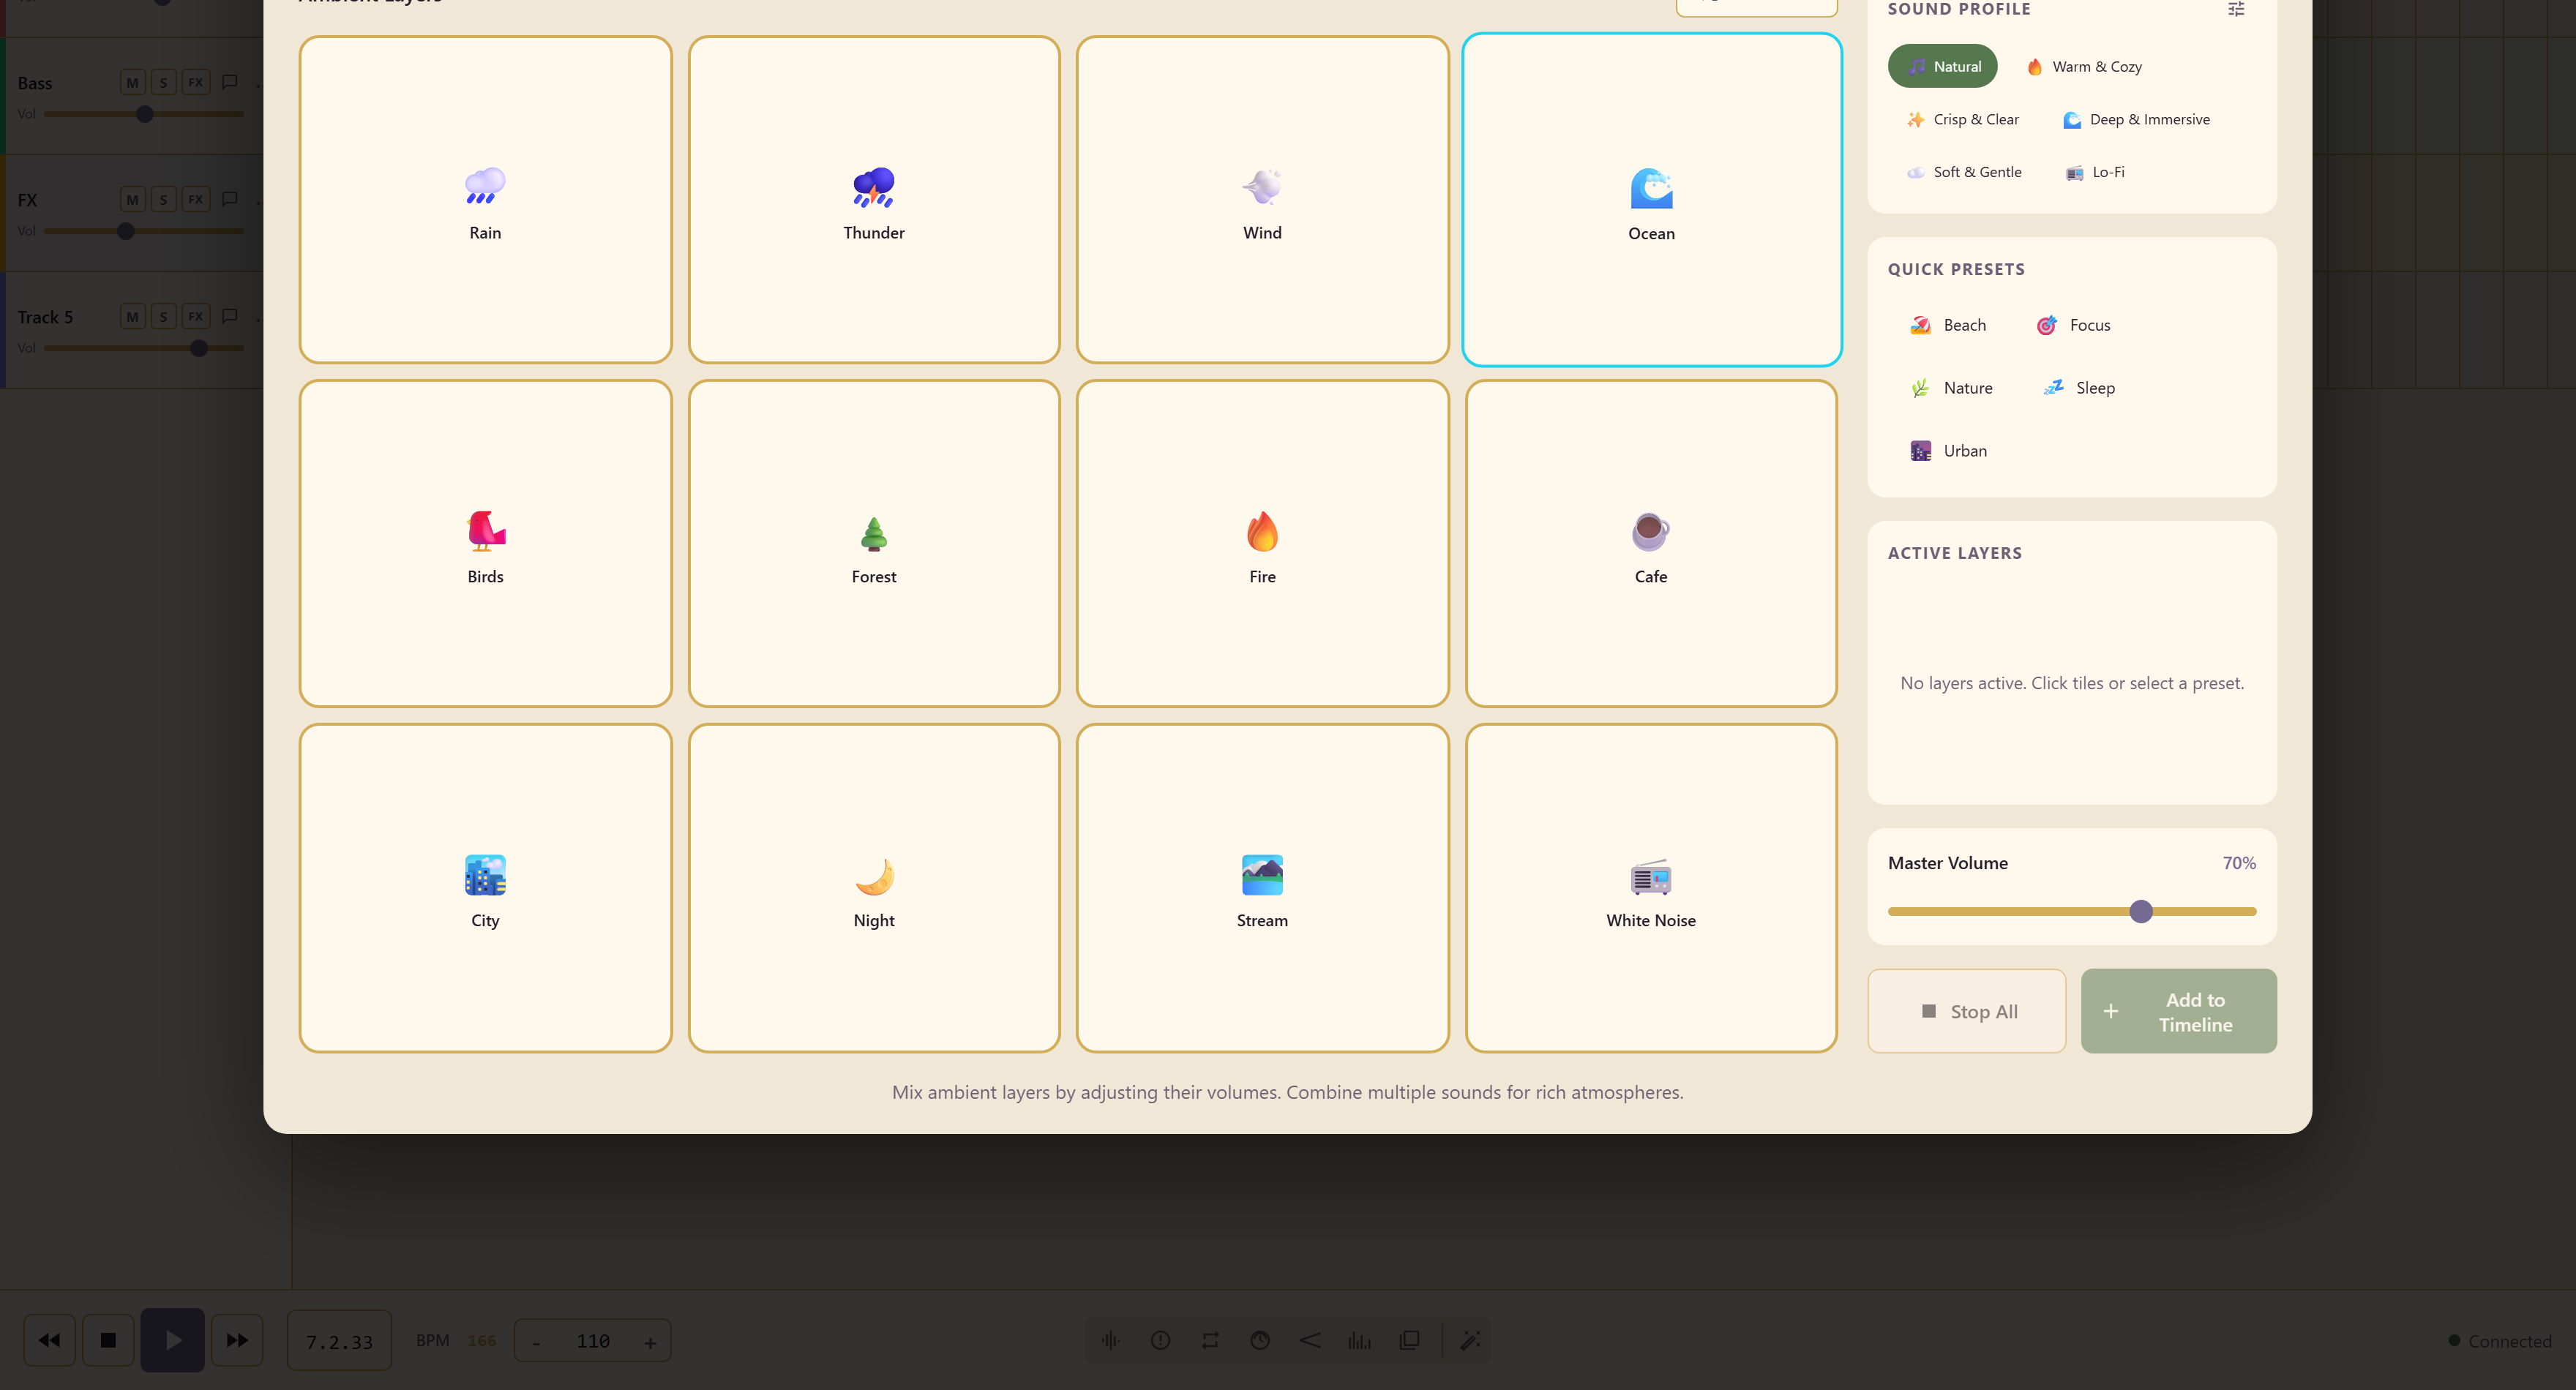Activate the Wind ambient layer tile
The width and height of the screenshot is (2576, 1390).
click(x=1262, y=200)
